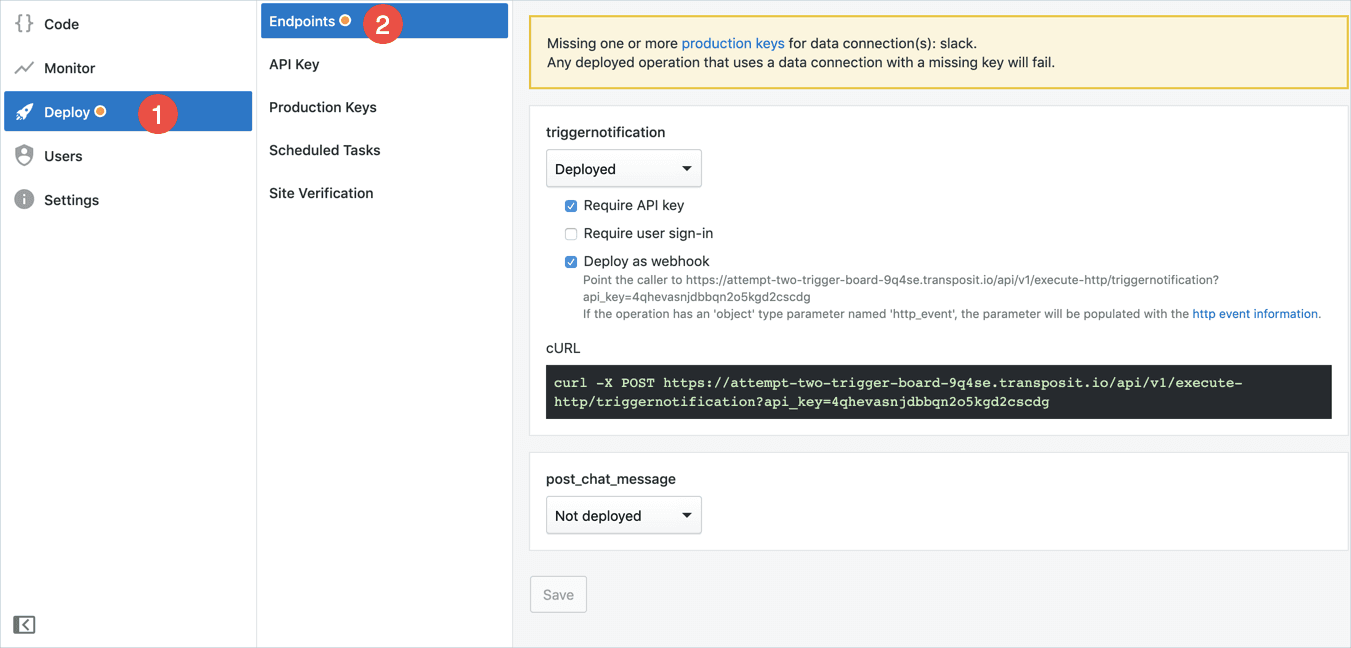Click the red number 1 marker badge
This screenshot has width=1351, height=648.
(157, 113)
